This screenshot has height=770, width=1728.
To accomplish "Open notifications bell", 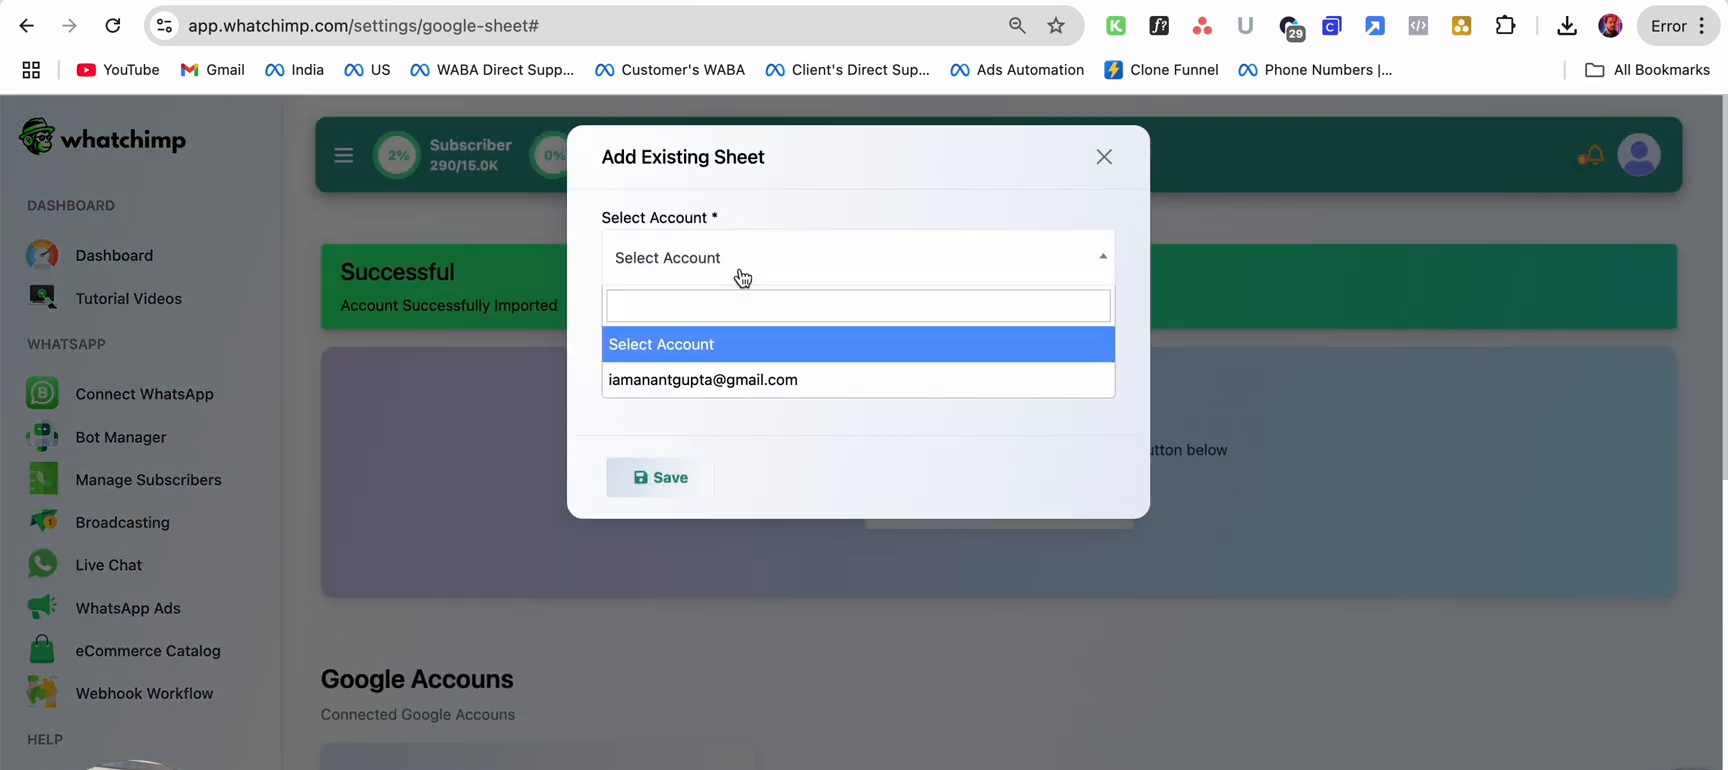I will 1590,155.
